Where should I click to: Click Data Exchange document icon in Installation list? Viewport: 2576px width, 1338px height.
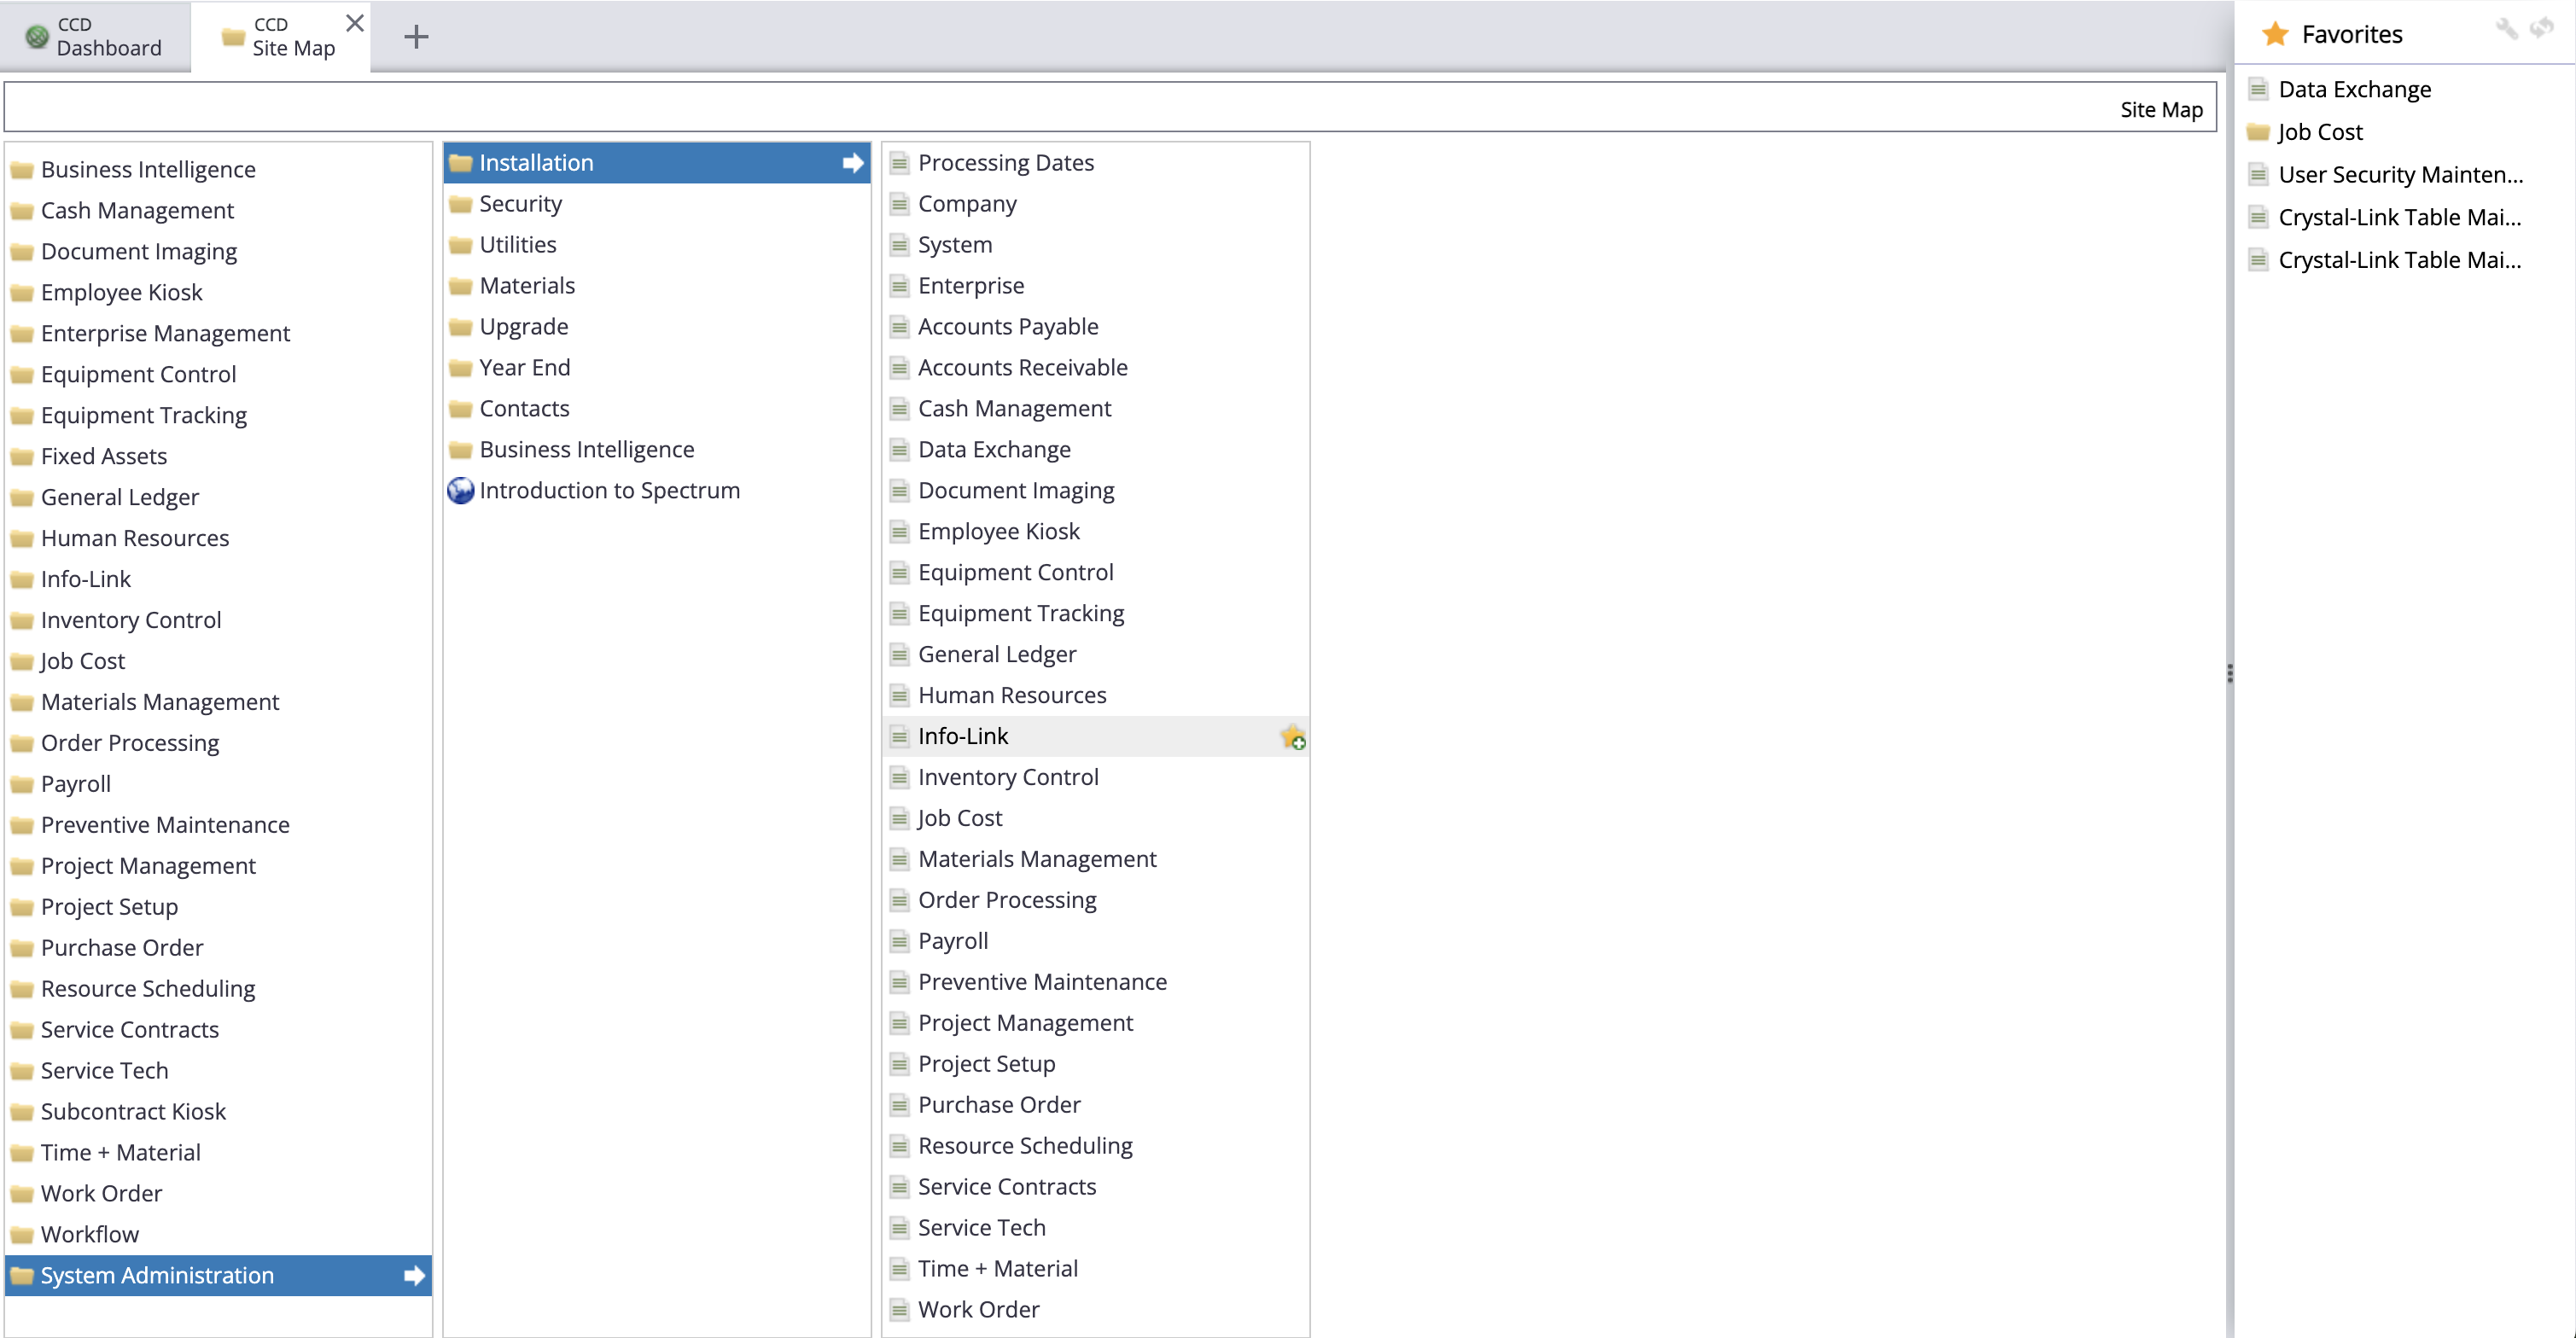click(899, 450)
